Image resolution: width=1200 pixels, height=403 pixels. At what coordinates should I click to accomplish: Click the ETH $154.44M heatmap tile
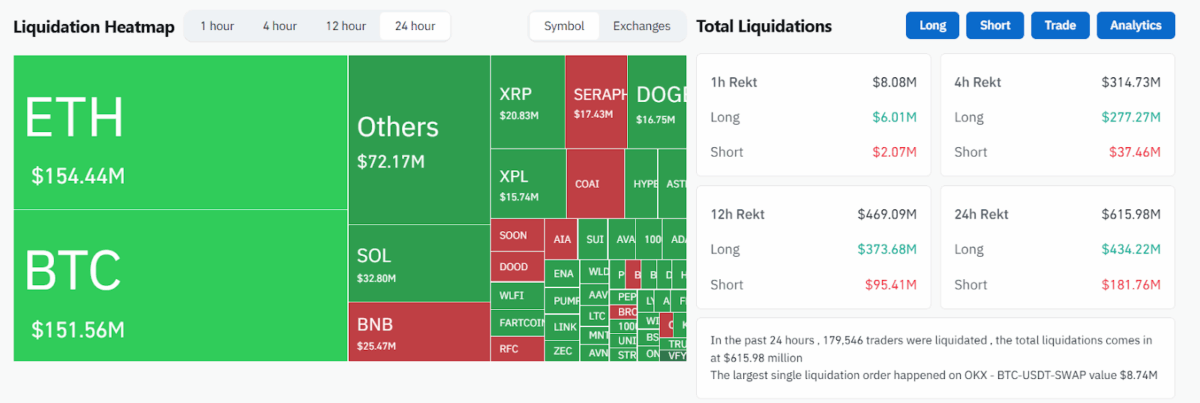(180, 132)
